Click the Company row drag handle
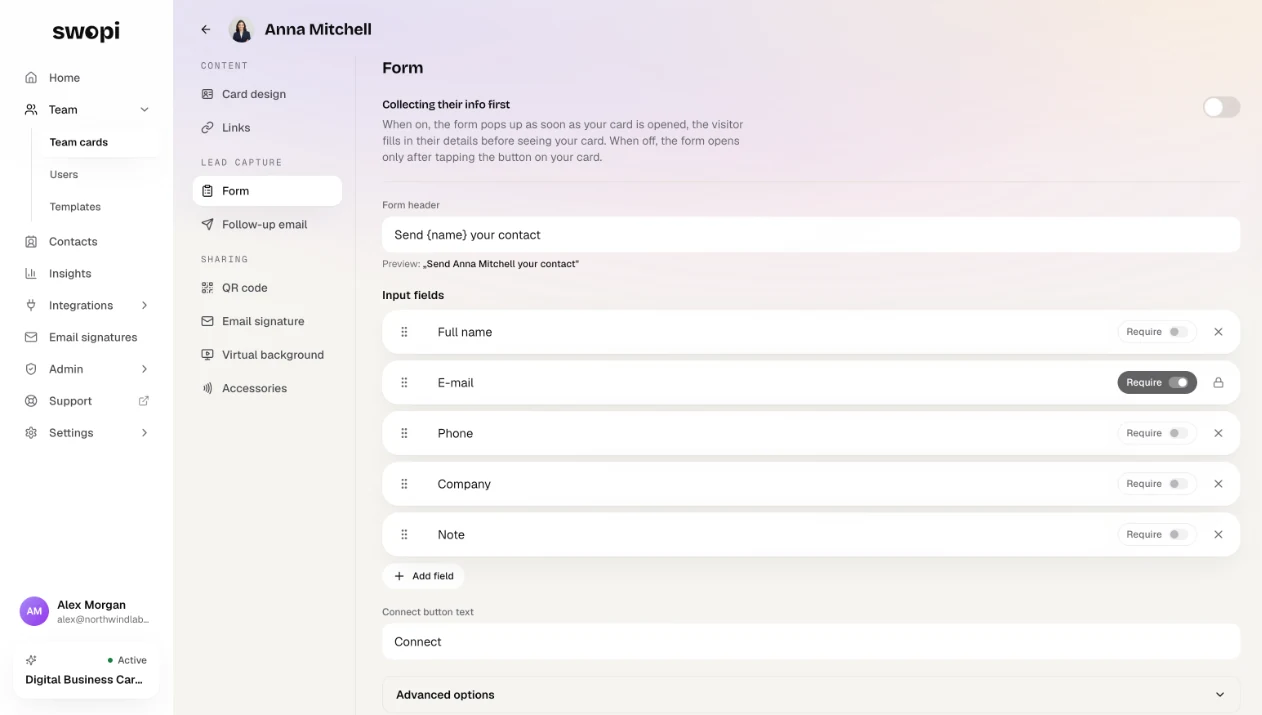The height and width of the screenshot is (715, 1262). (x=405, y=484)
